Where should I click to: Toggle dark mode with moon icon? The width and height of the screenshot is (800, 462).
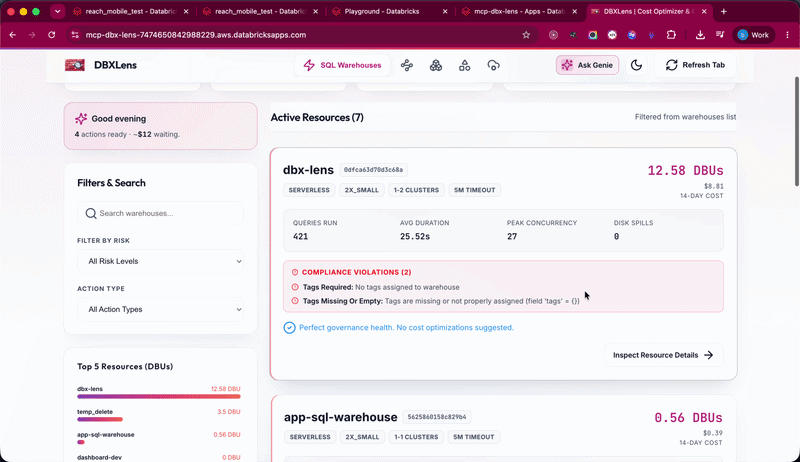coord(636,65)
